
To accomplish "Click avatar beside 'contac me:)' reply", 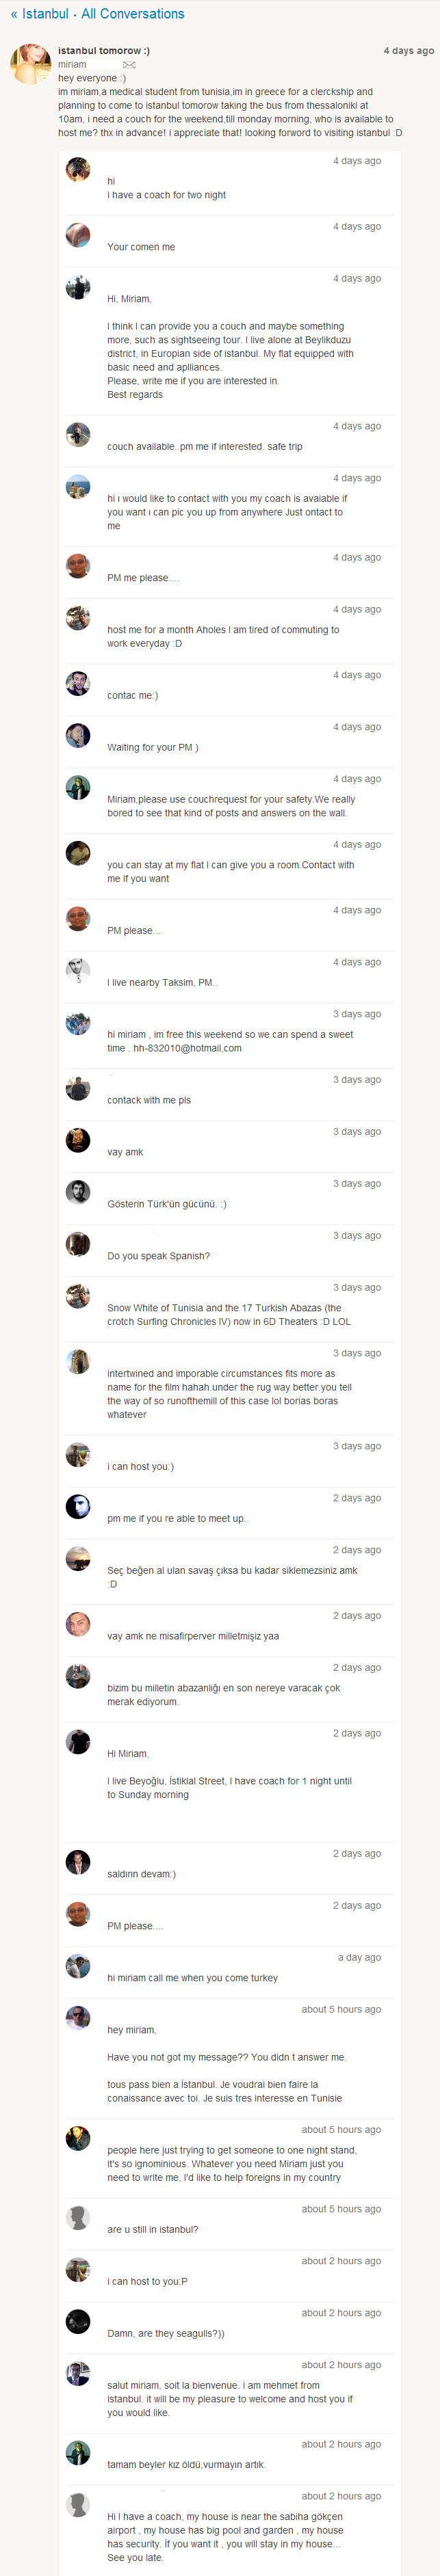I will [x=78, y=684].
